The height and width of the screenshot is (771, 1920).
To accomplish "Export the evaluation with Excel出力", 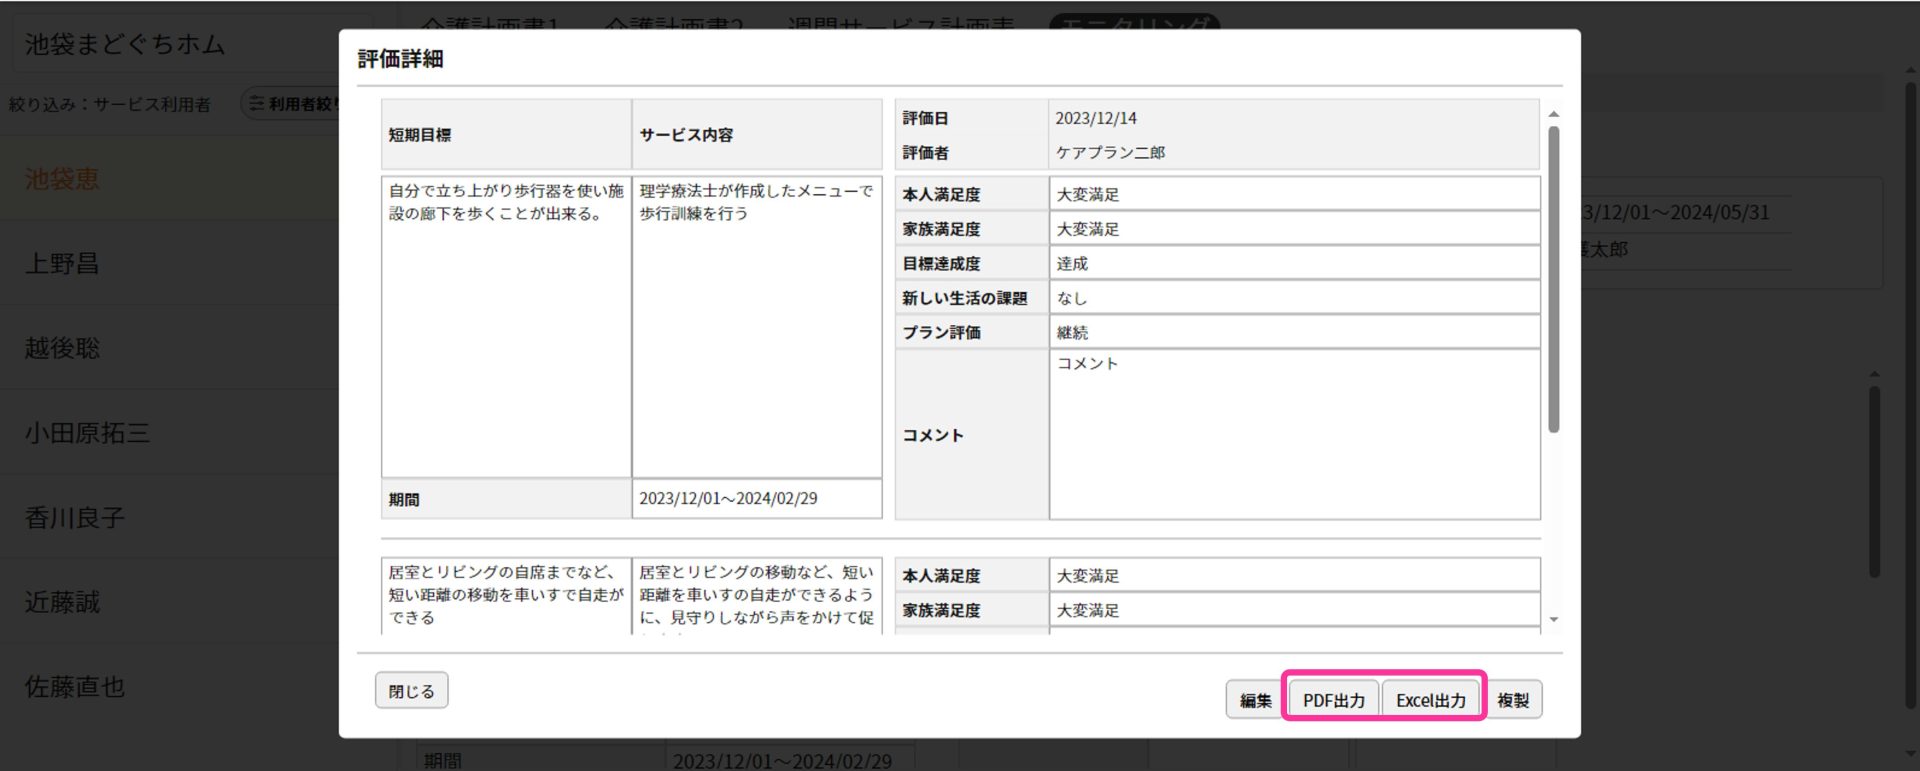I will point(1430,700).
